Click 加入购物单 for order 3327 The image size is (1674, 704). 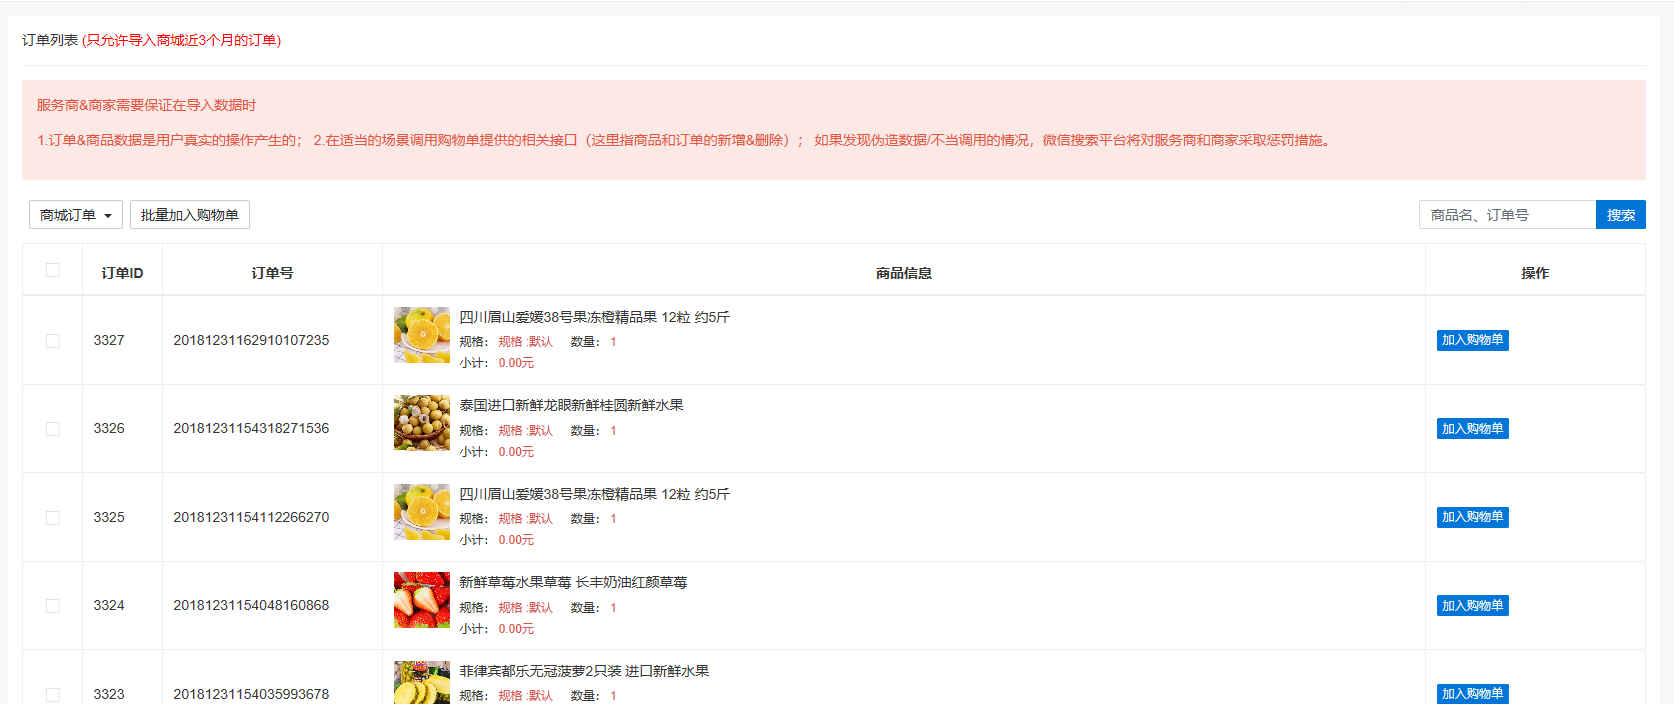point(1472,340)
